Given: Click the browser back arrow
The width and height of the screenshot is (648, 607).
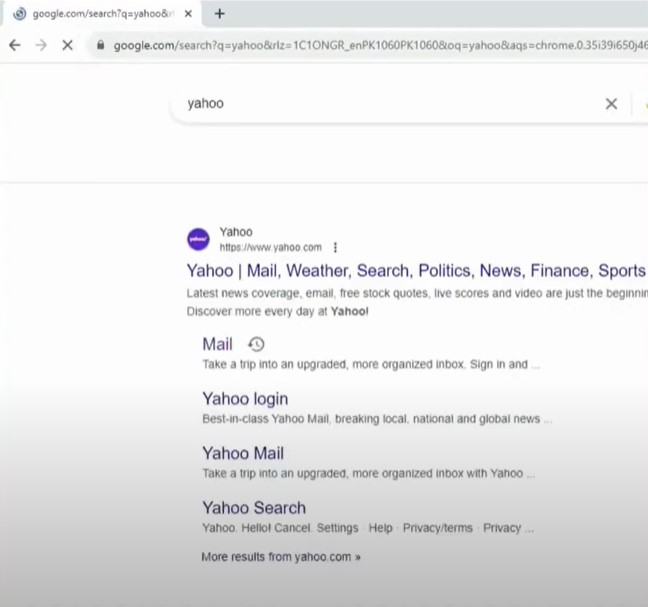Looking at the screenshot, I should [15, 45].
